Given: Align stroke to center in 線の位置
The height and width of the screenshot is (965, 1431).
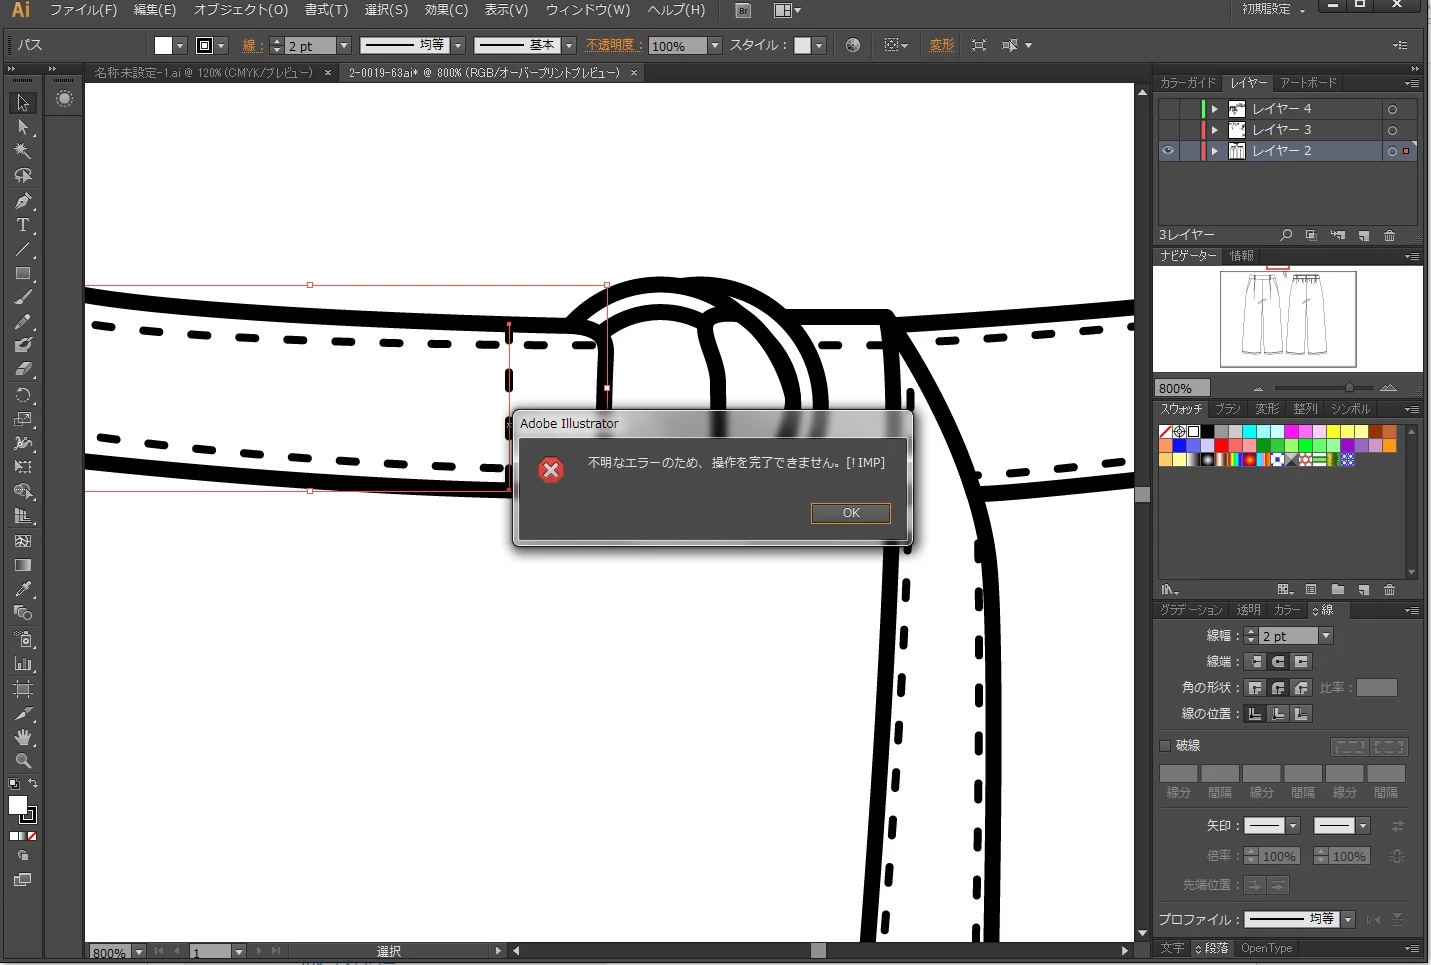Looking at the screenshot, I should coord(1256,714).
